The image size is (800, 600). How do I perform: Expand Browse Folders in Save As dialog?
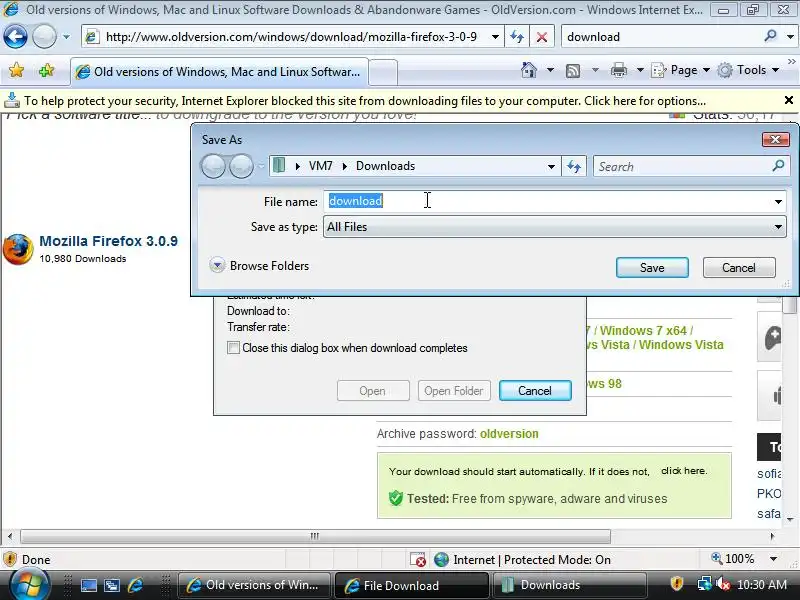pos(259,266)
